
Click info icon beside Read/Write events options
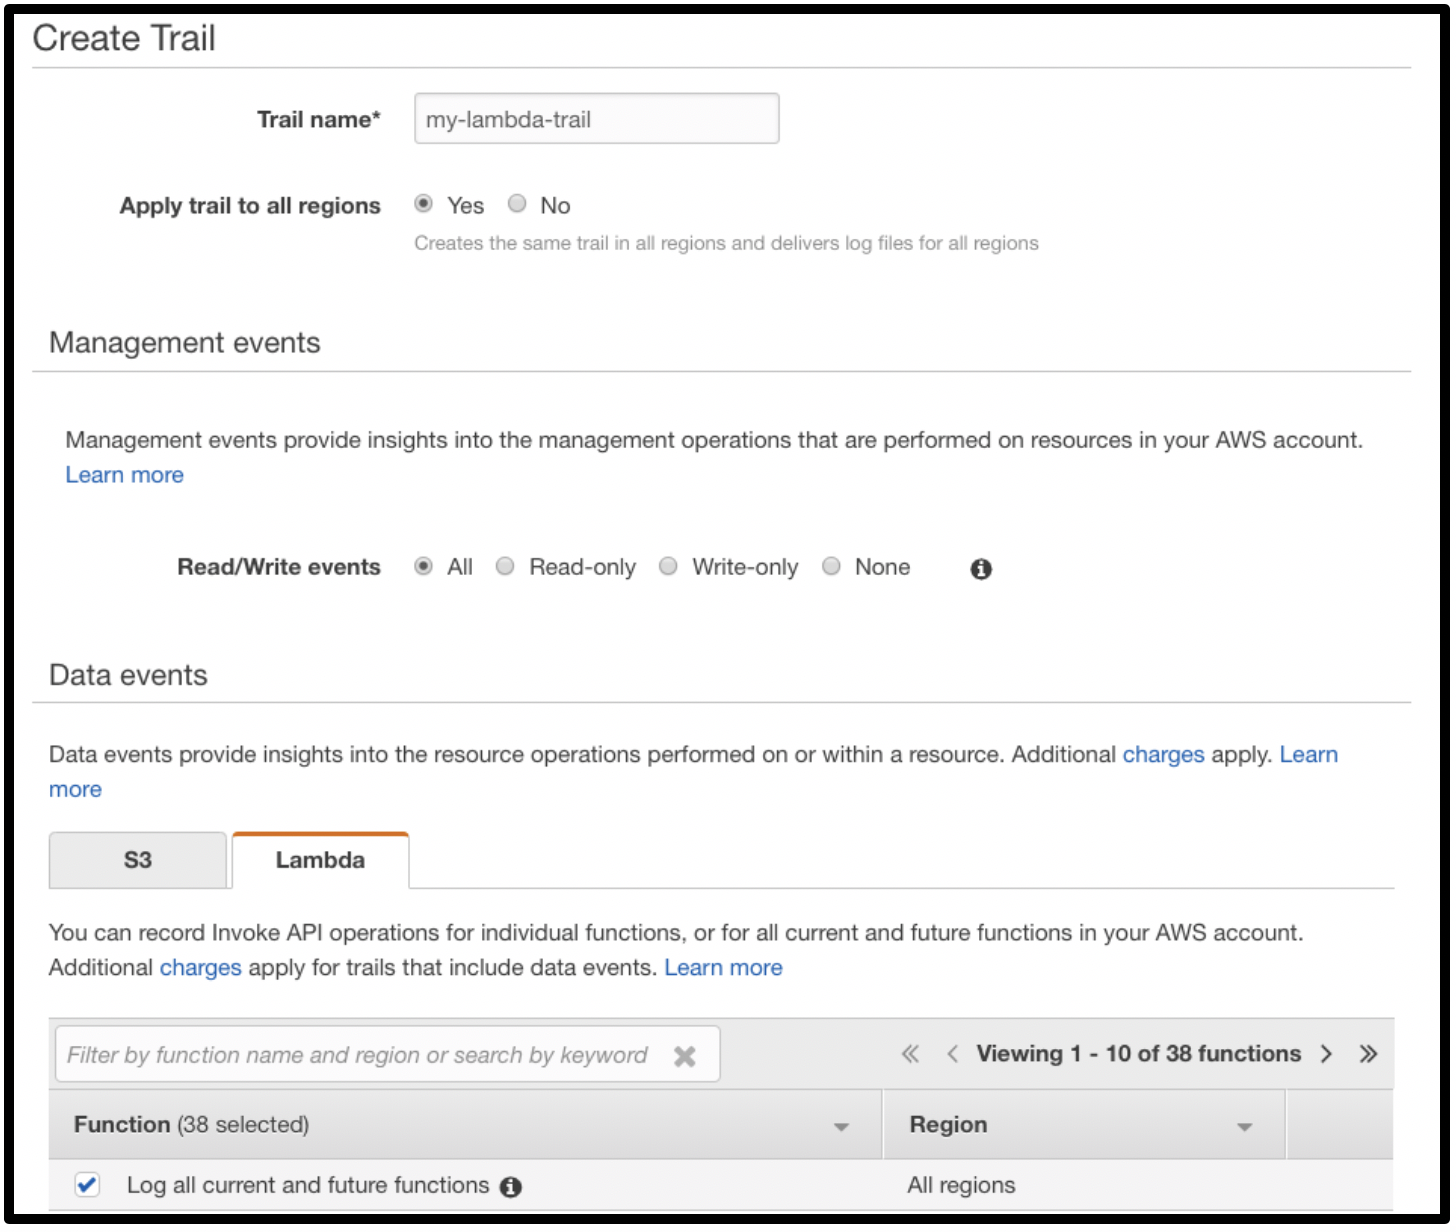click(x=981, y=569)
